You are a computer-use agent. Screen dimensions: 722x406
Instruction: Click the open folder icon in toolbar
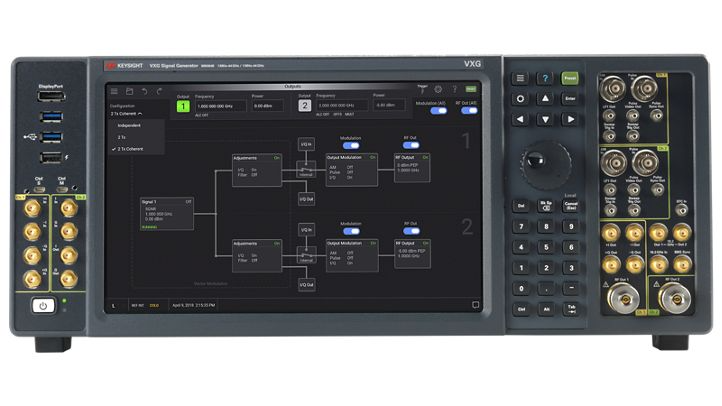click(x=128, y=90)
